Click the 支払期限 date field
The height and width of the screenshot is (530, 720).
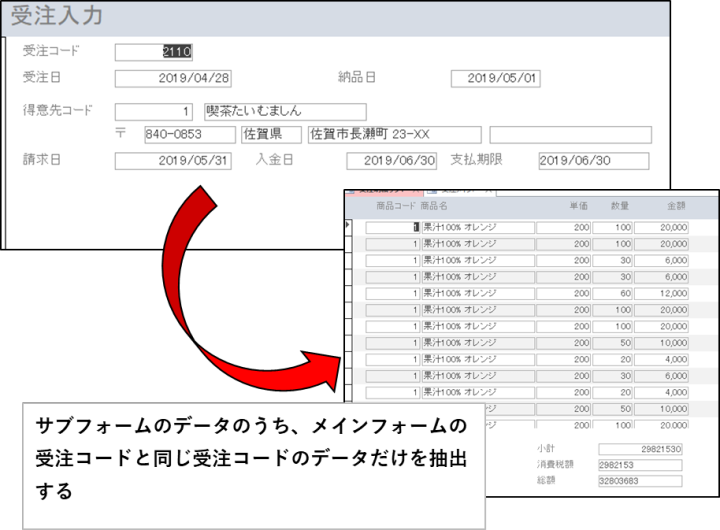[x=593, y=160]
